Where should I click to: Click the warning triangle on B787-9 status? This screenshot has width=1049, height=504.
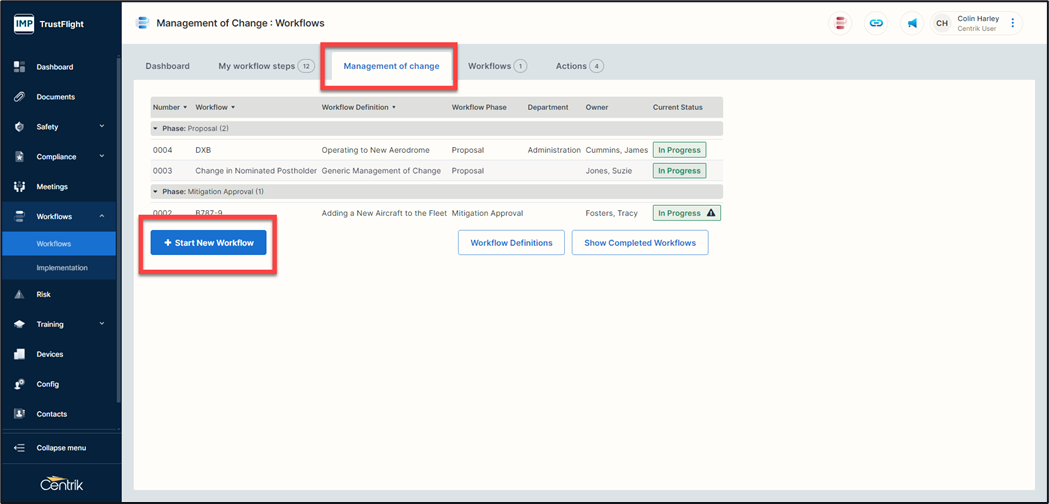(x=711, y=213)
